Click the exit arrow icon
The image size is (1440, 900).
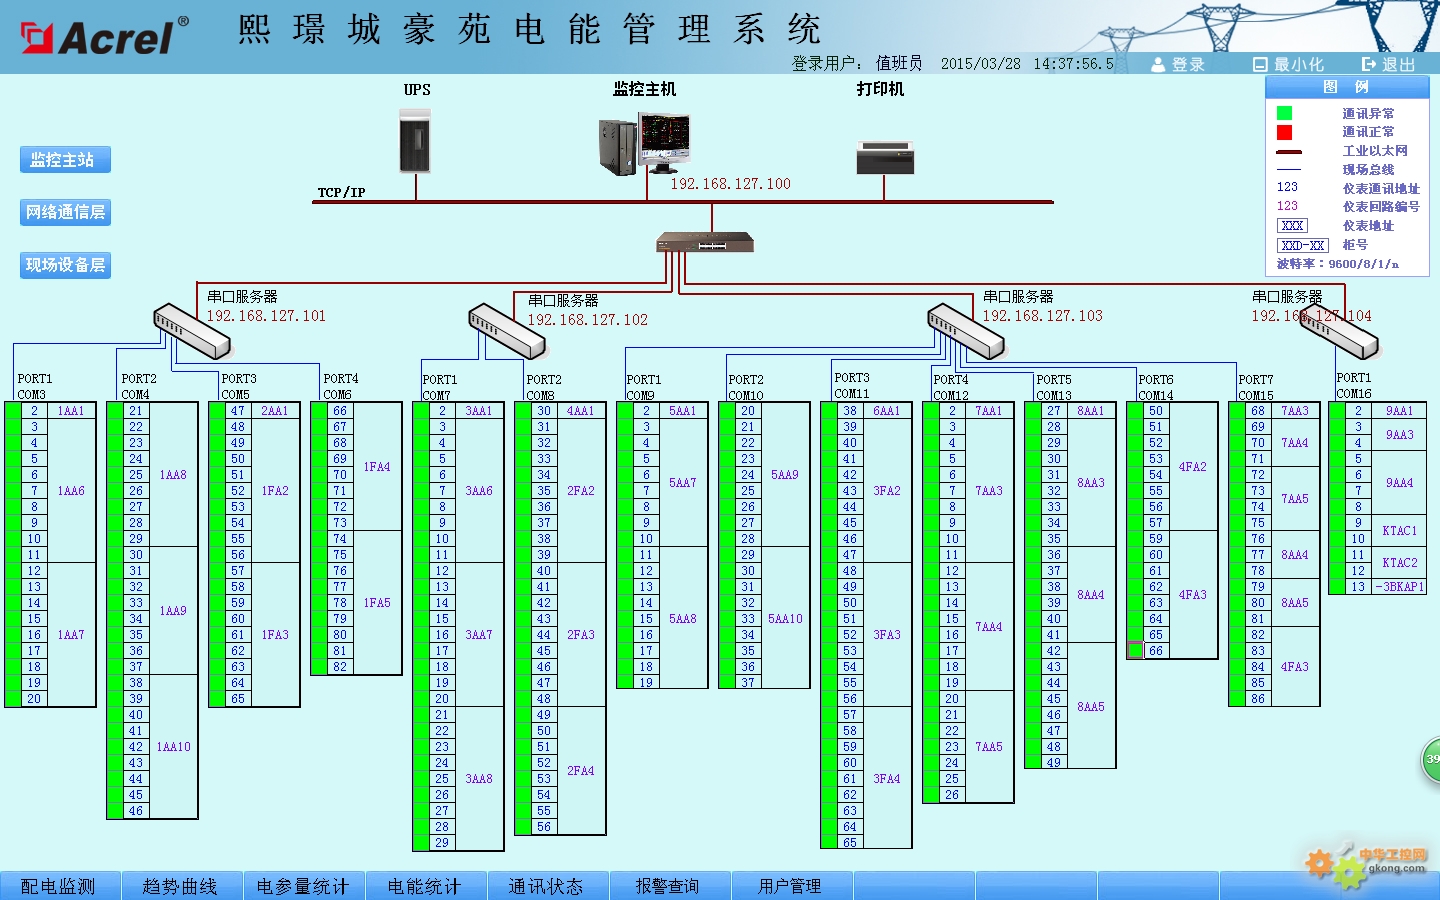pyautogui.click(x=1369, y=64)
